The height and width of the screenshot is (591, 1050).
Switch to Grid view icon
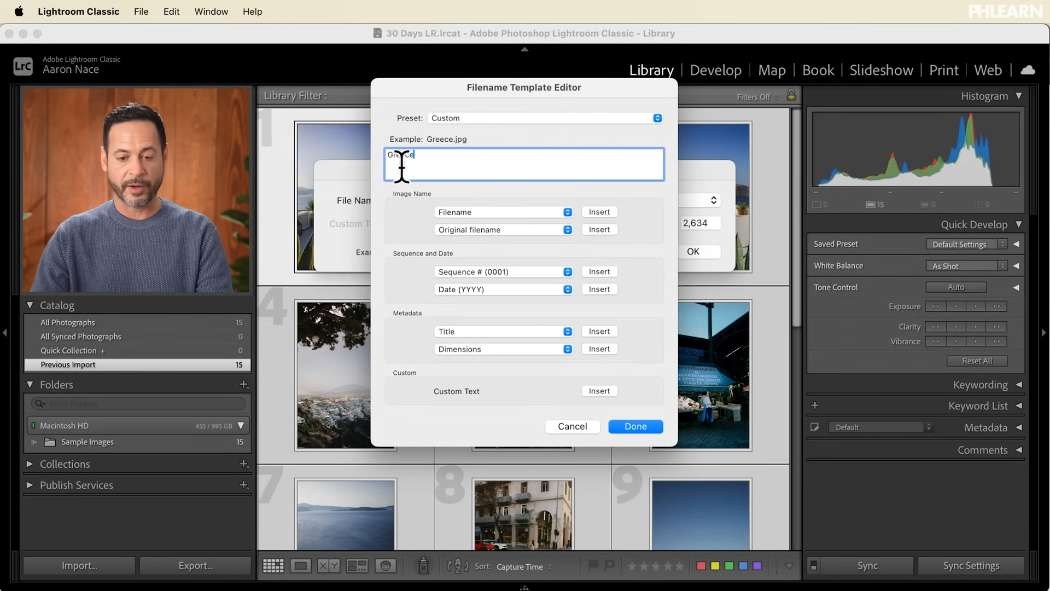(x=273, y=566)
